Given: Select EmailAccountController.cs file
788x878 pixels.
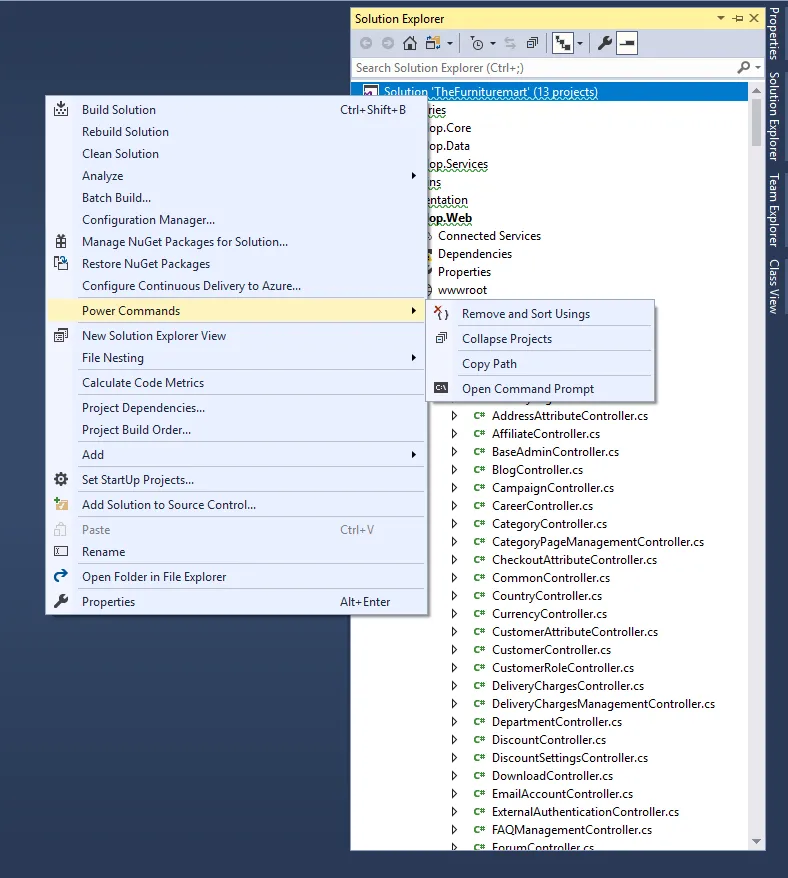Looking at the screenshot, I should click(x=562, y=793).
